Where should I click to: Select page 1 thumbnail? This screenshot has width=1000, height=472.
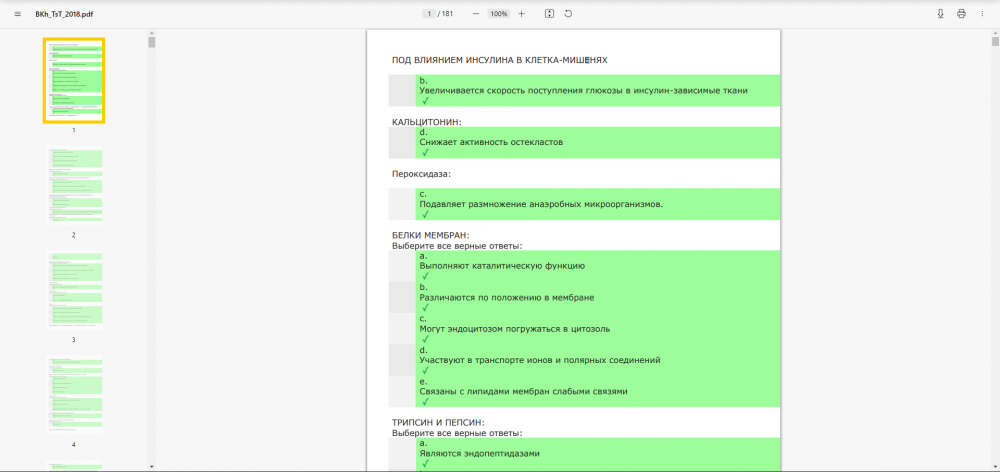point(74,80)
